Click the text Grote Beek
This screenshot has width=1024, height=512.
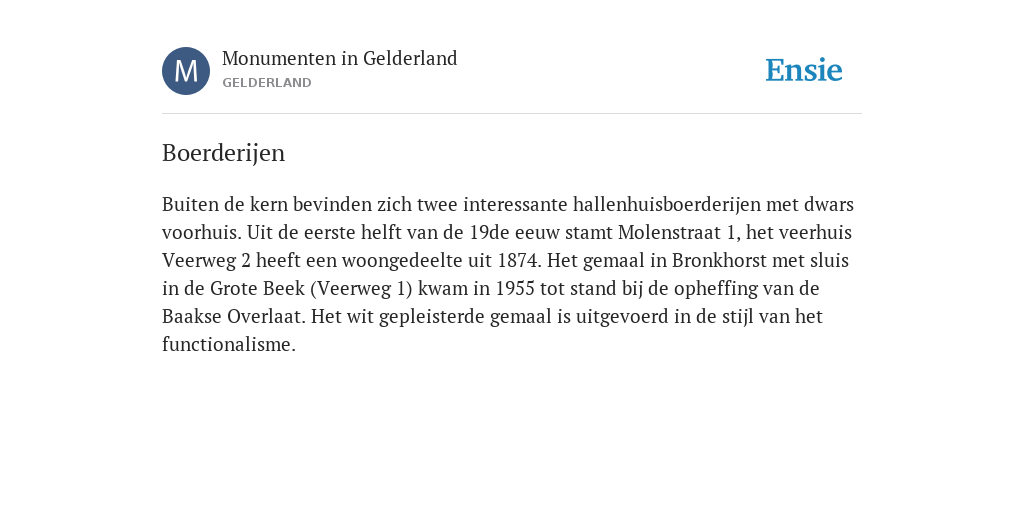(x=257, y=289)
